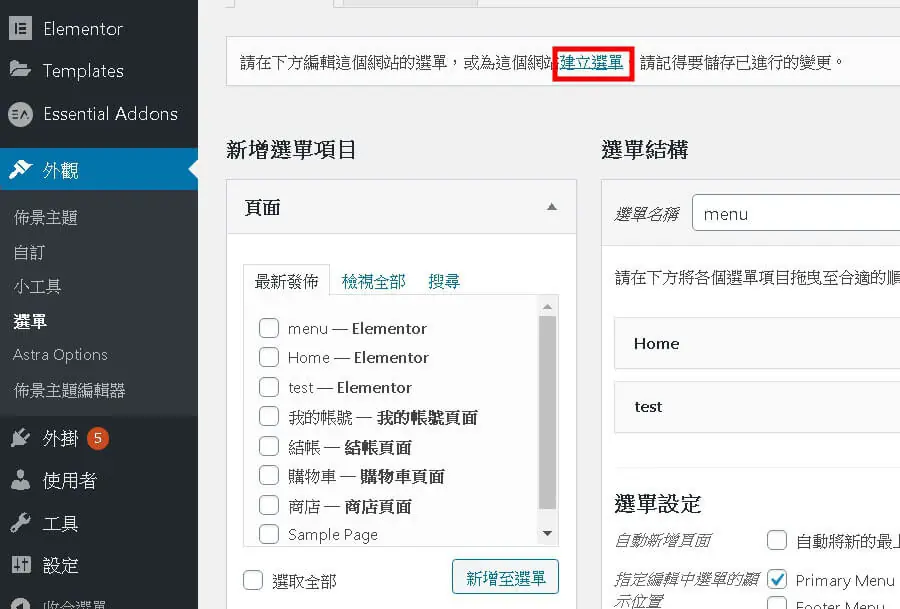Check the menu — Elementor page
The height and width of the screenshot is (609, 900).
click(x=269, y=328)
